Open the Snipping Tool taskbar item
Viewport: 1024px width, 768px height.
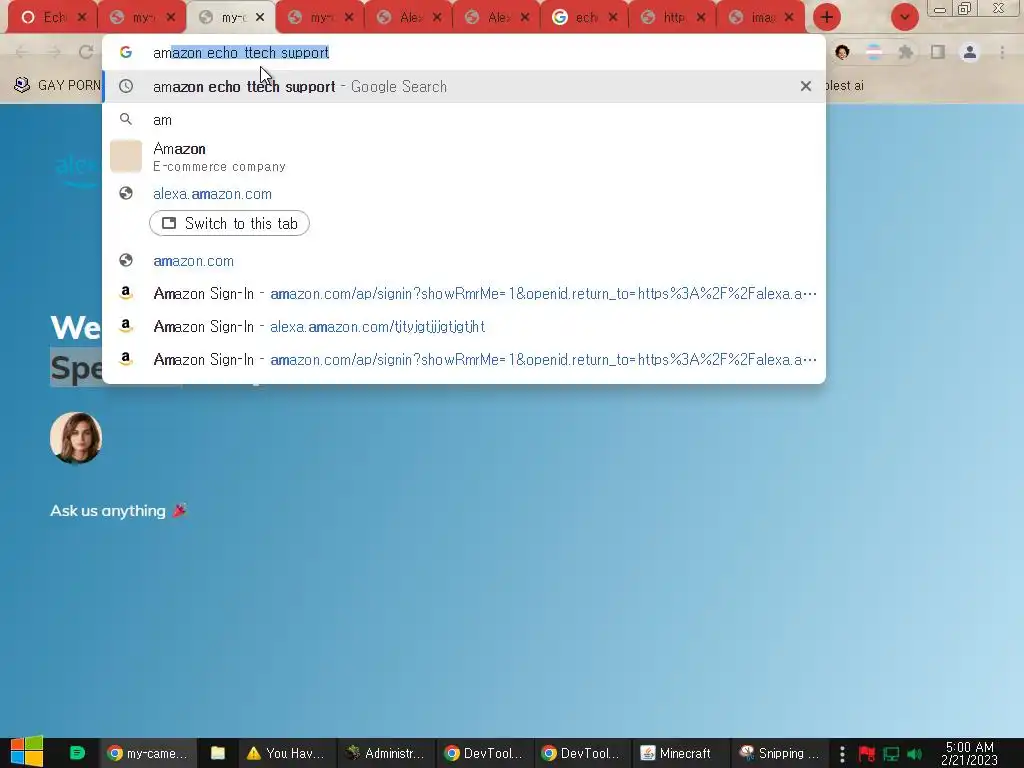pos(778,753)
